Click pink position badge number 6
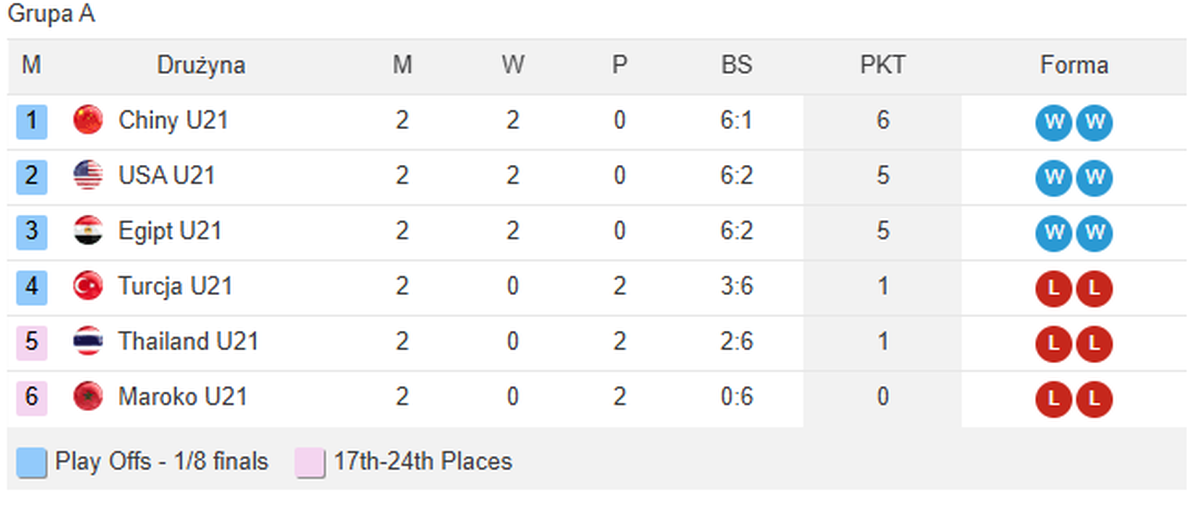1200x505 pixels. pos(32,398)
